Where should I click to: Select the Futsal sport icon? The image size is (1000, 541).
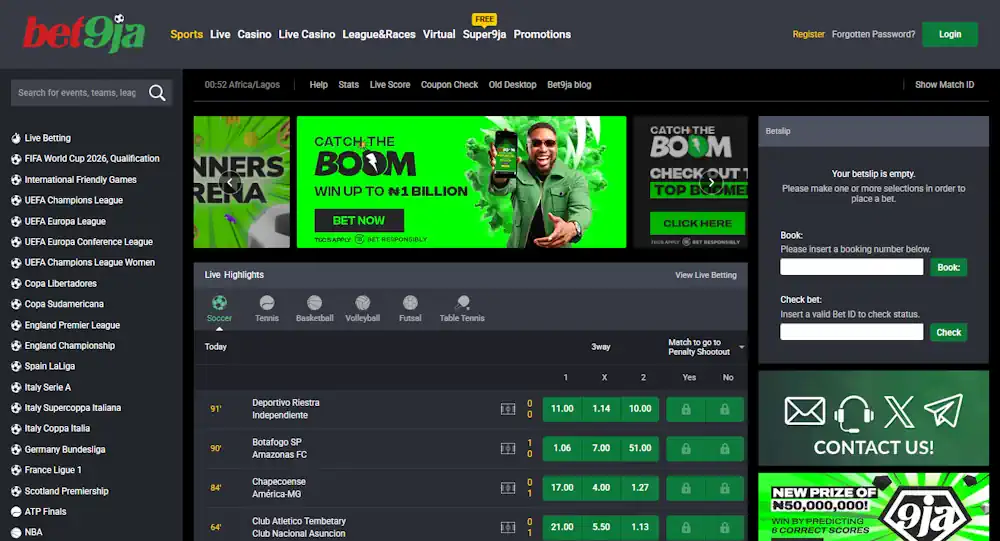tap(410, 302)
